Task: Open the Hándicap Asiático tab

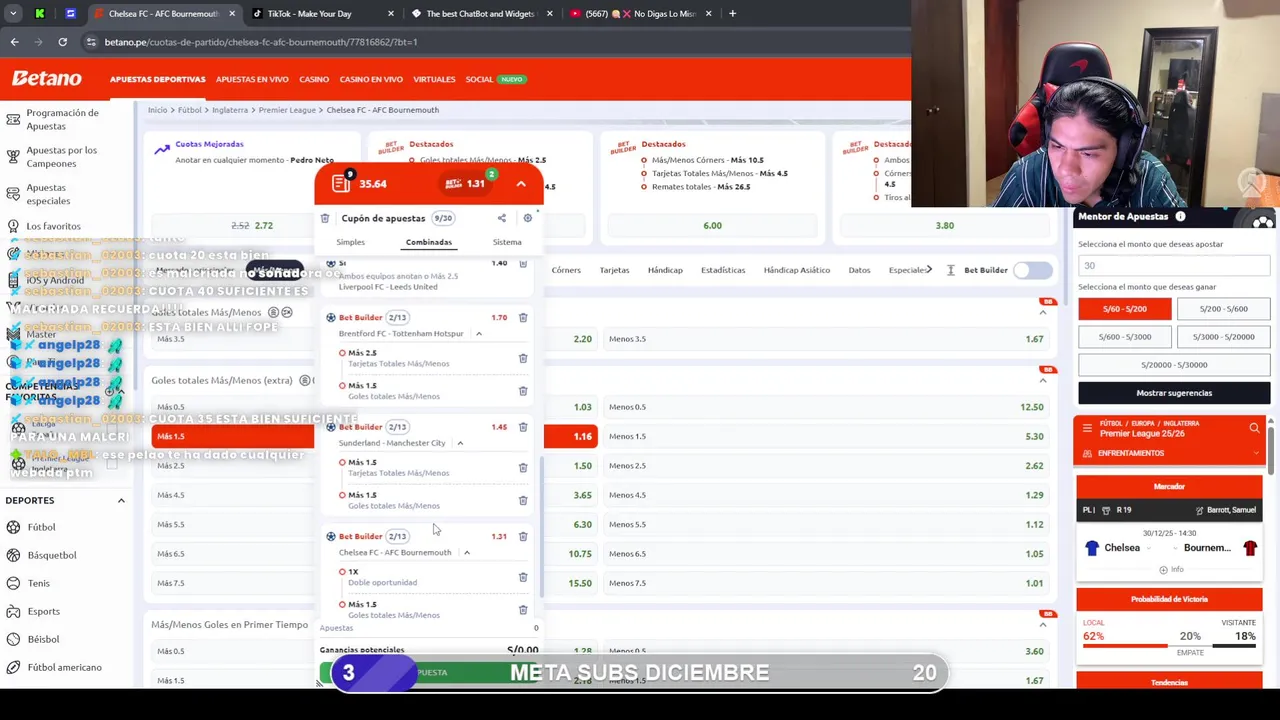Action: click(797, 270)
